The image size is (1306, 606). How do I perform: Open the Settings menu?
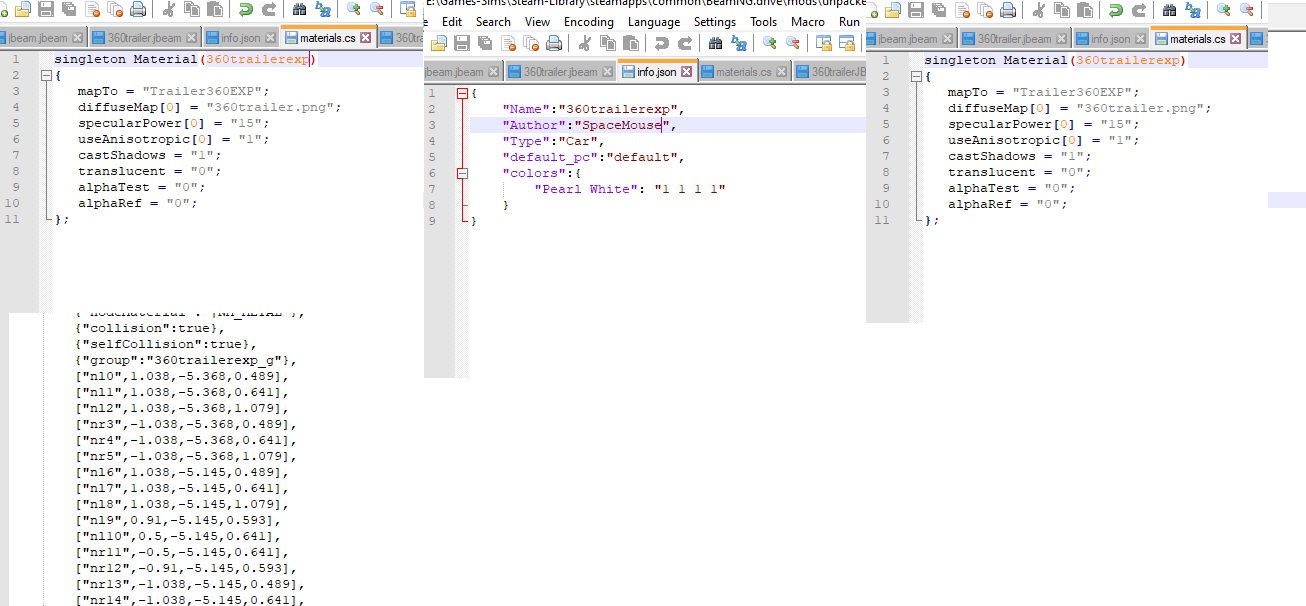pyautogui.click(x=715, y=21)
